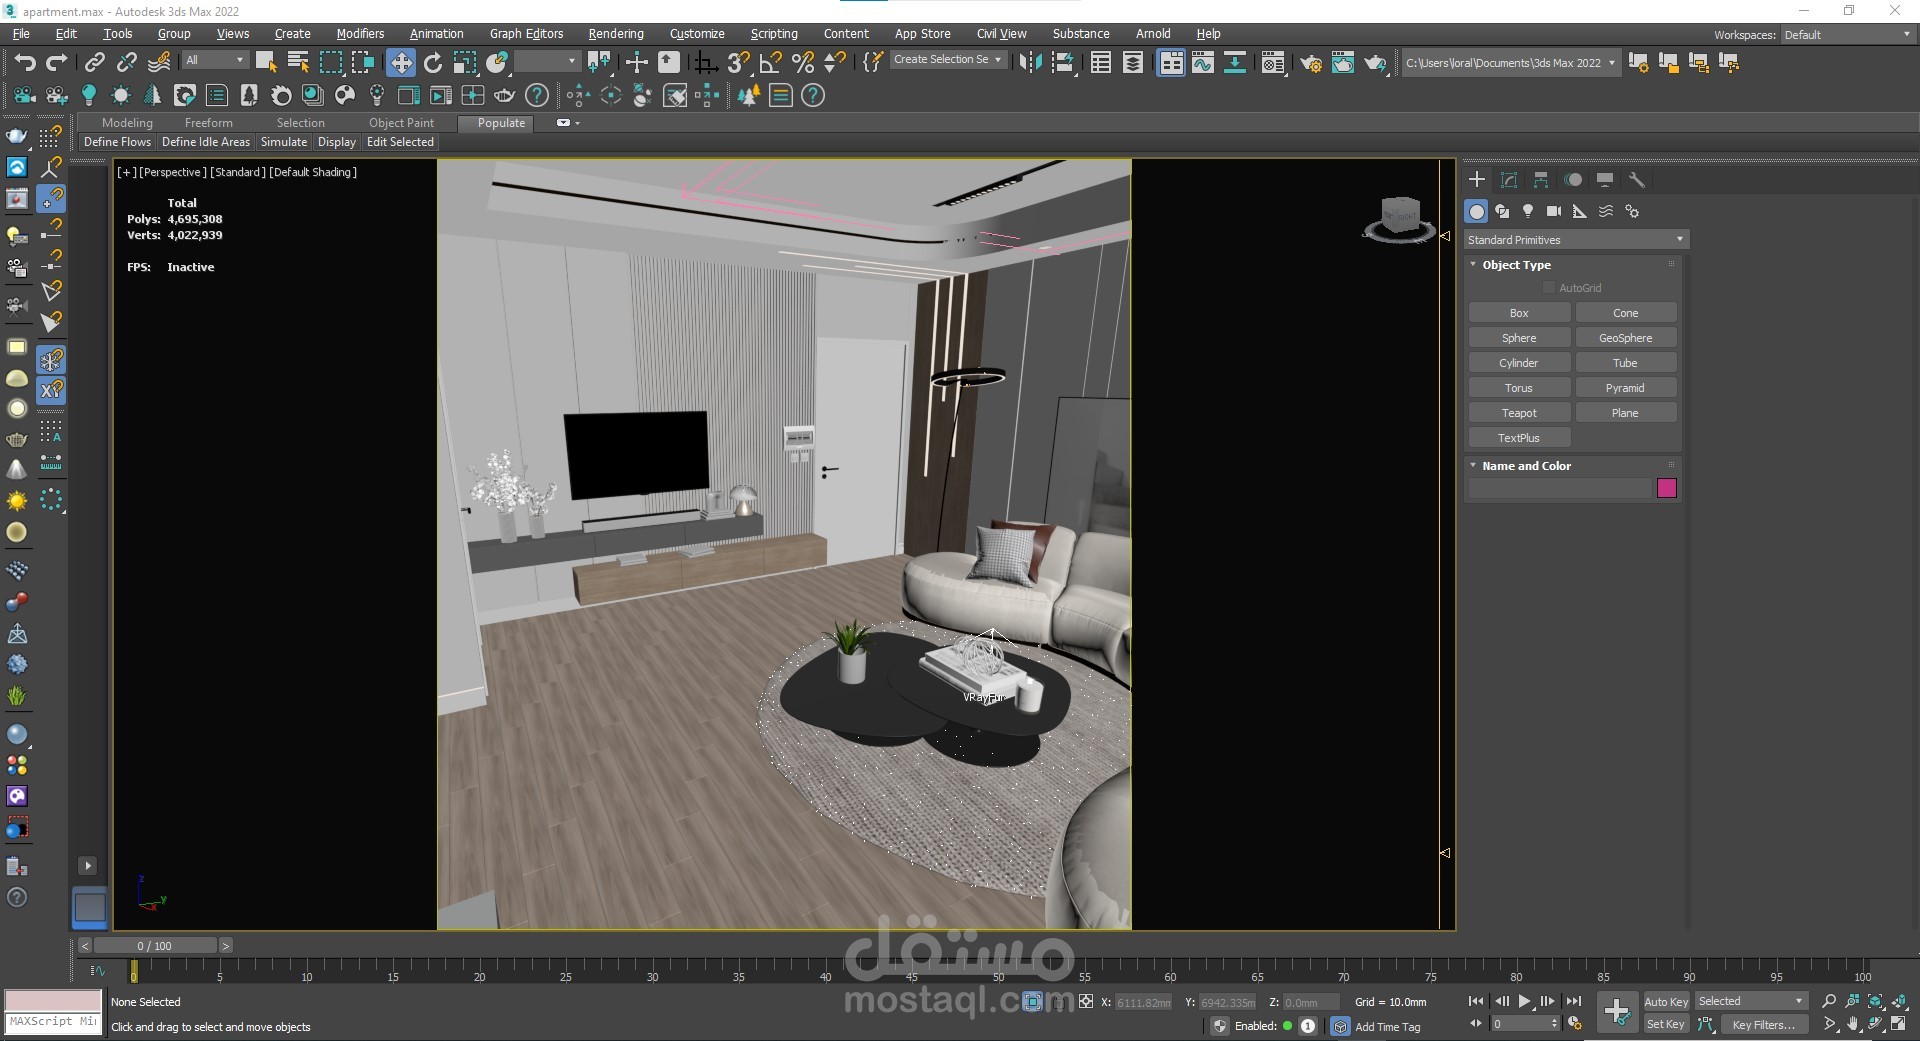Toggle the Ribbon display button
This screenshot has height=1041, width=1920.
tap(1171, 63)
